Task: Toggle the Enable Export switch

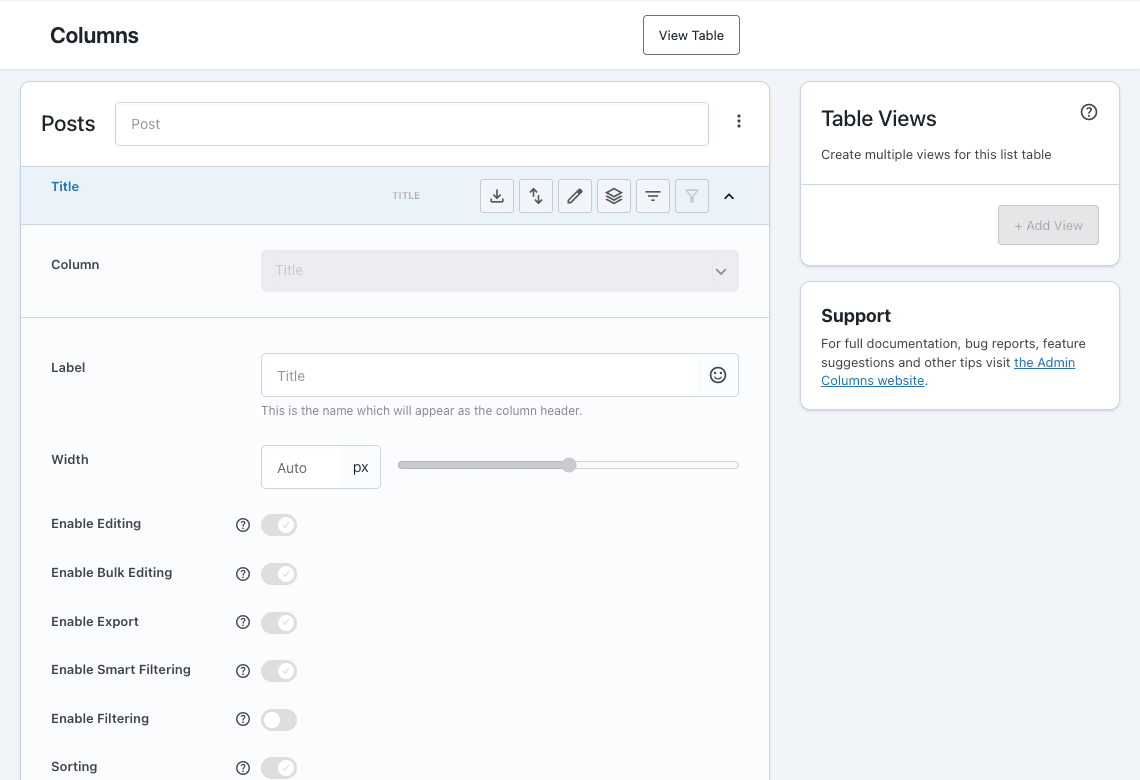Action: (279, 622)
